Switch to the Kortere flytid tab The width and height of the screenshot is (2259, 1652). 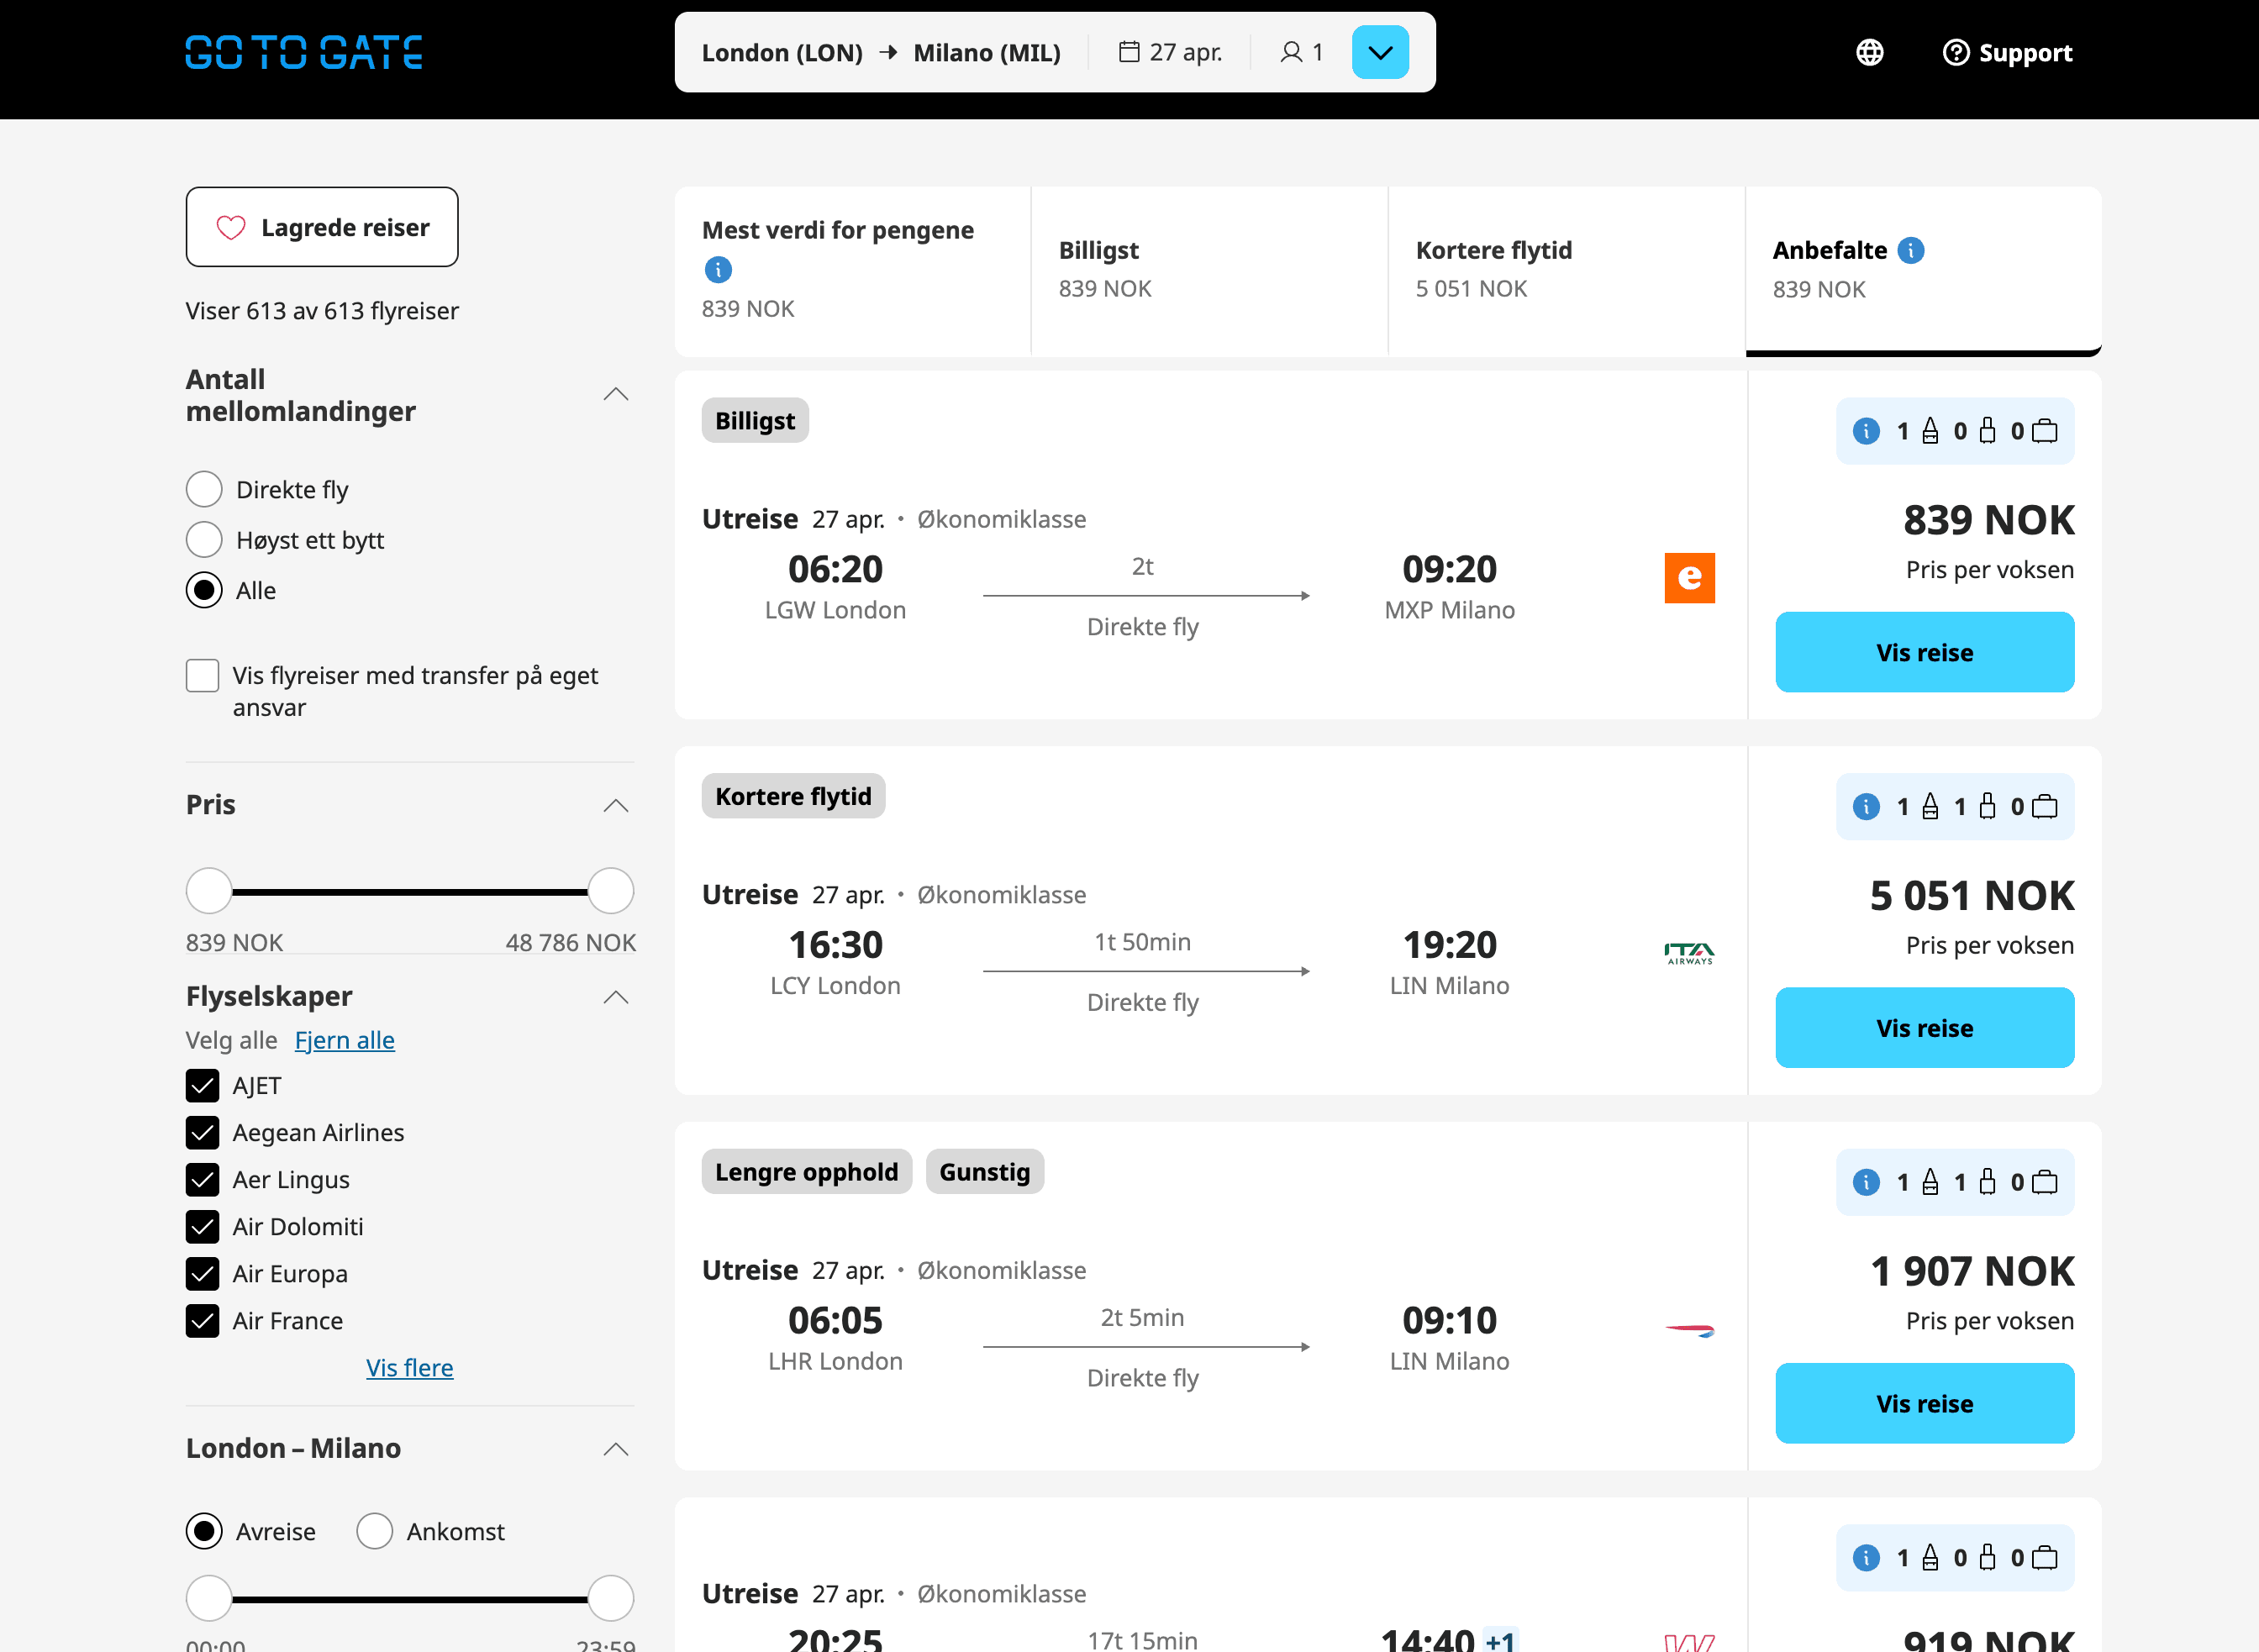tap(1565, 270)
